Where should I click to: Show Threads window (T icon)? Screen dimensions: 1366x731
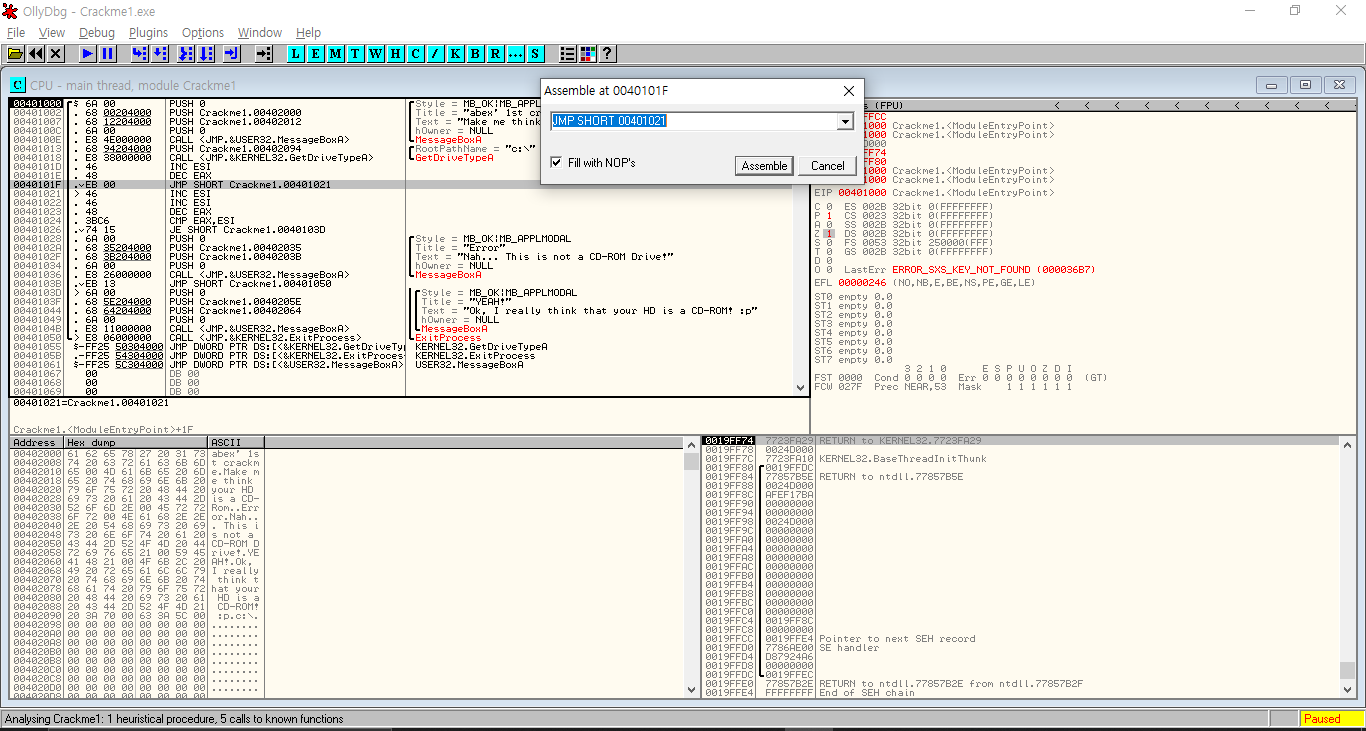(356, 53)
